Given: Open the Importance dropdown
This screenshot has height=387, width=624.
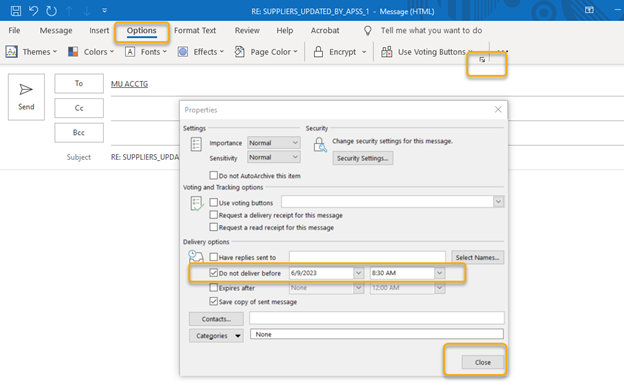Looking at the screenshot, I should point(274,143).
